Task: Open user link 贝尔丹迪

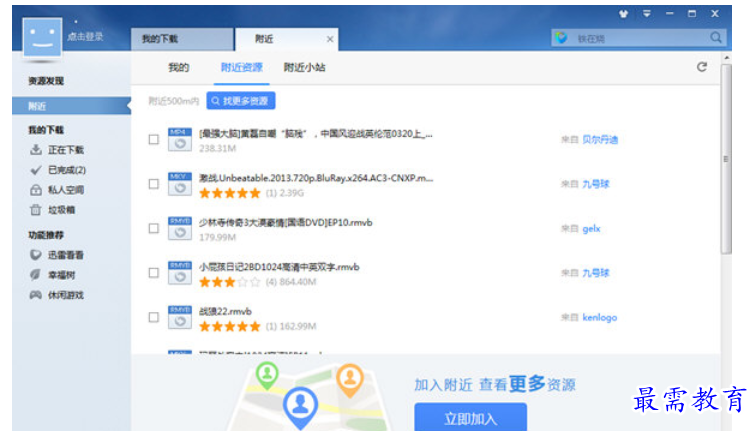Action: click(x=600, y=140)
